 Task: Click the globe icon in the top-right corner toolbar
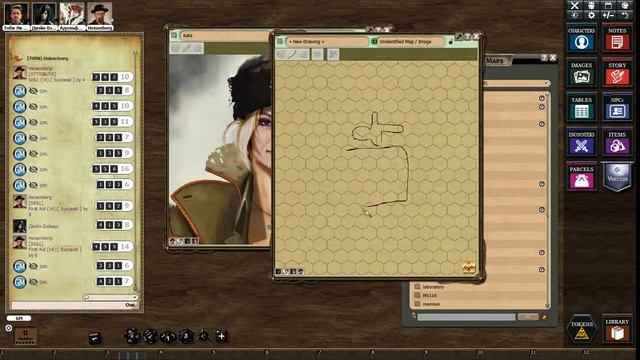click(625, 5)
